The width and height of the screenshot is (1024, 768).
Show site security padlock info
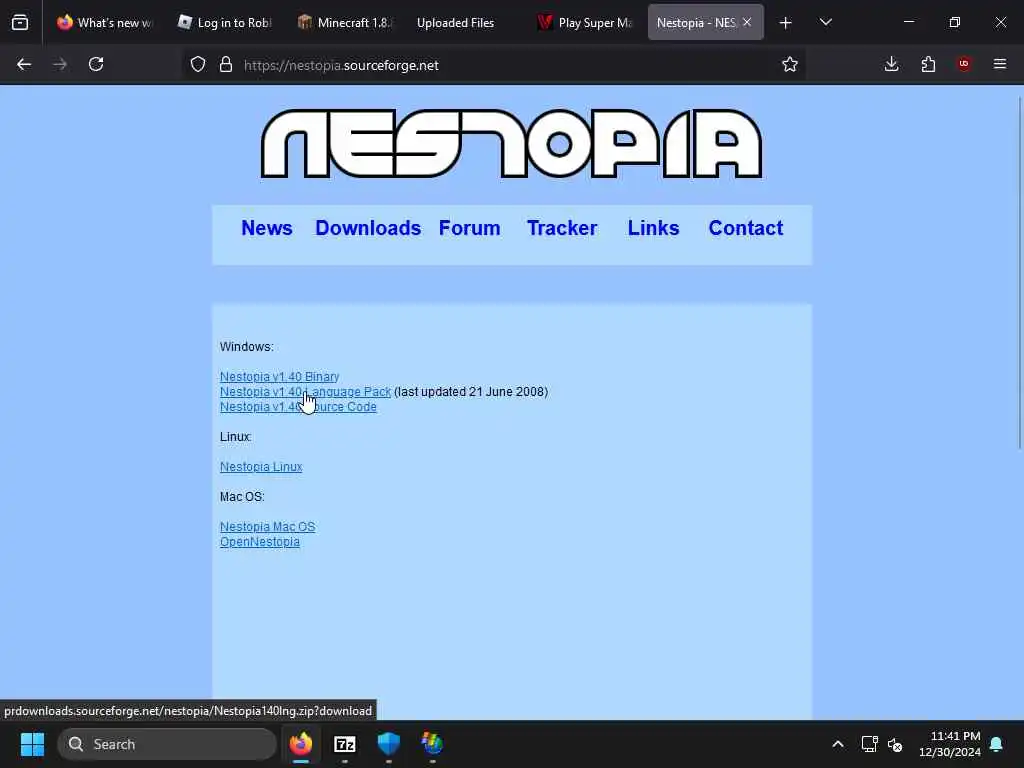click(x=226, y=64)
